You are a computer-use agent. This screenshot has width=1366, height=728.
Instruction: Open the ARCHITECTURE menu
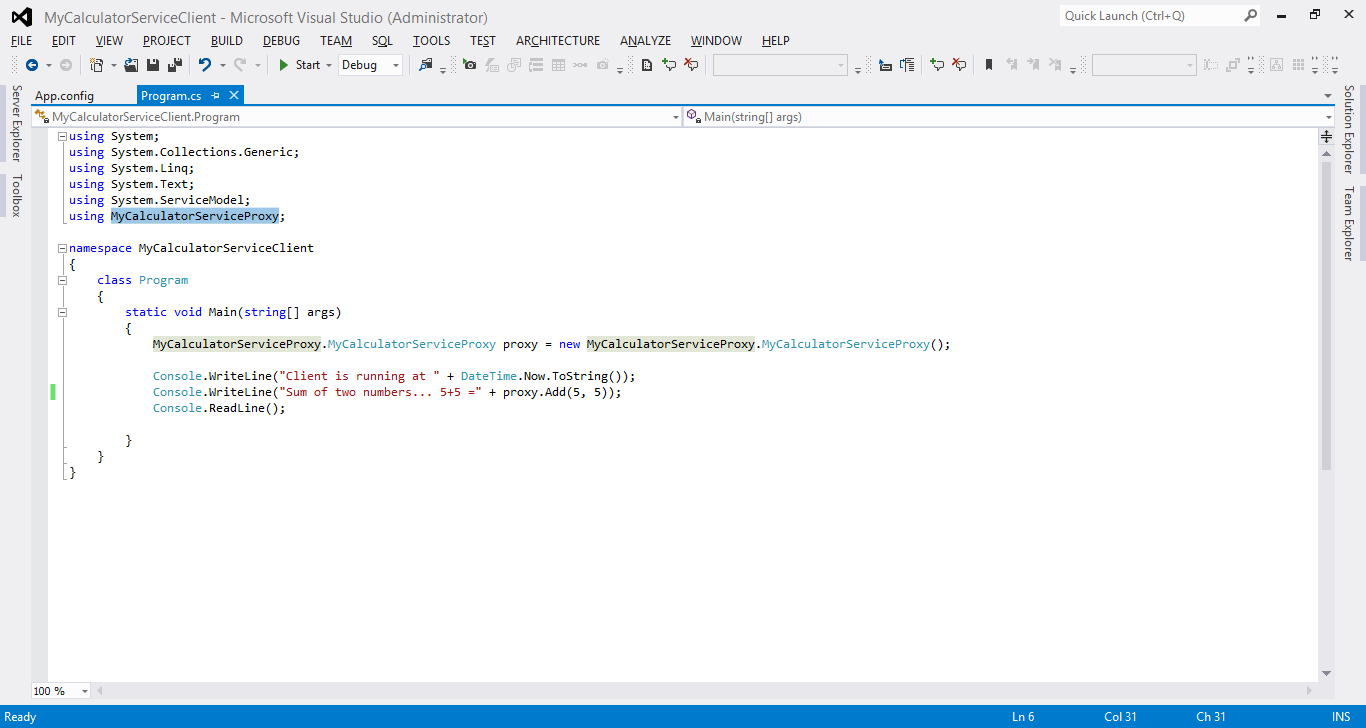point(558,41)
